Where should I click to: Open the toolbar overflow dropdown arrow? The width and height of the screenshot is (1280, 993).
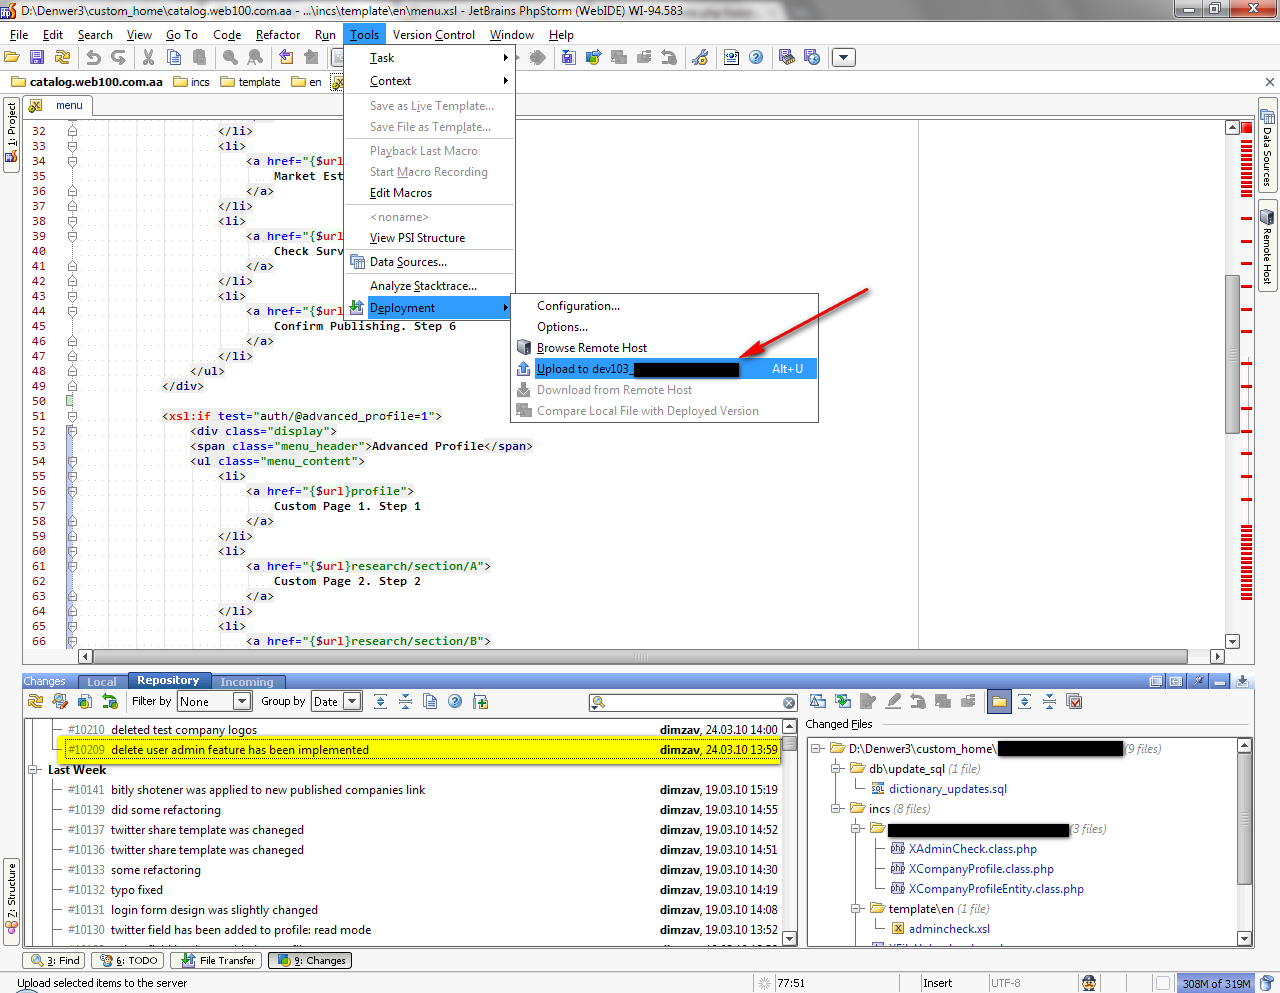coord(844,58)
